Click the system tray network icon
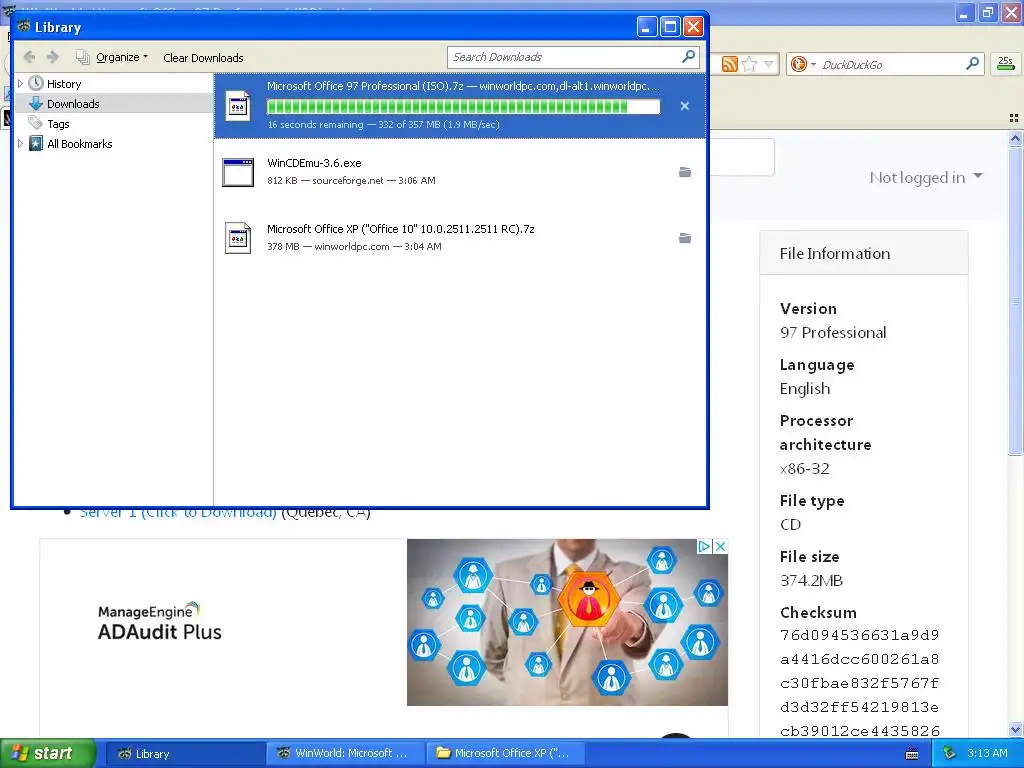1024x768 pixels. (x=950, y=754)
